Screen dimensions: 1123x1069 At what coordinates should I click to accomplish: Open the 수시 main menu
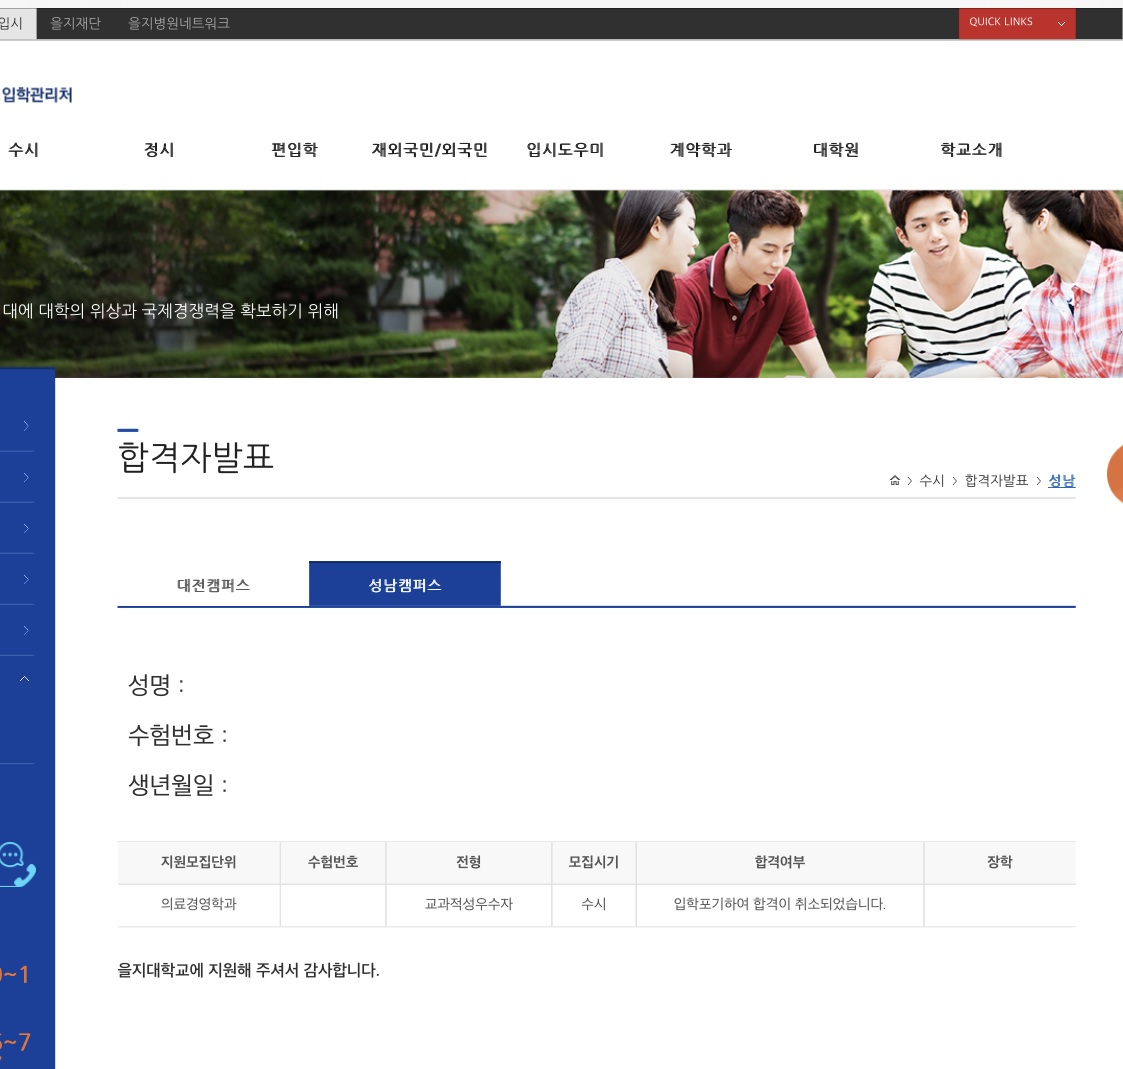[24, 150]
